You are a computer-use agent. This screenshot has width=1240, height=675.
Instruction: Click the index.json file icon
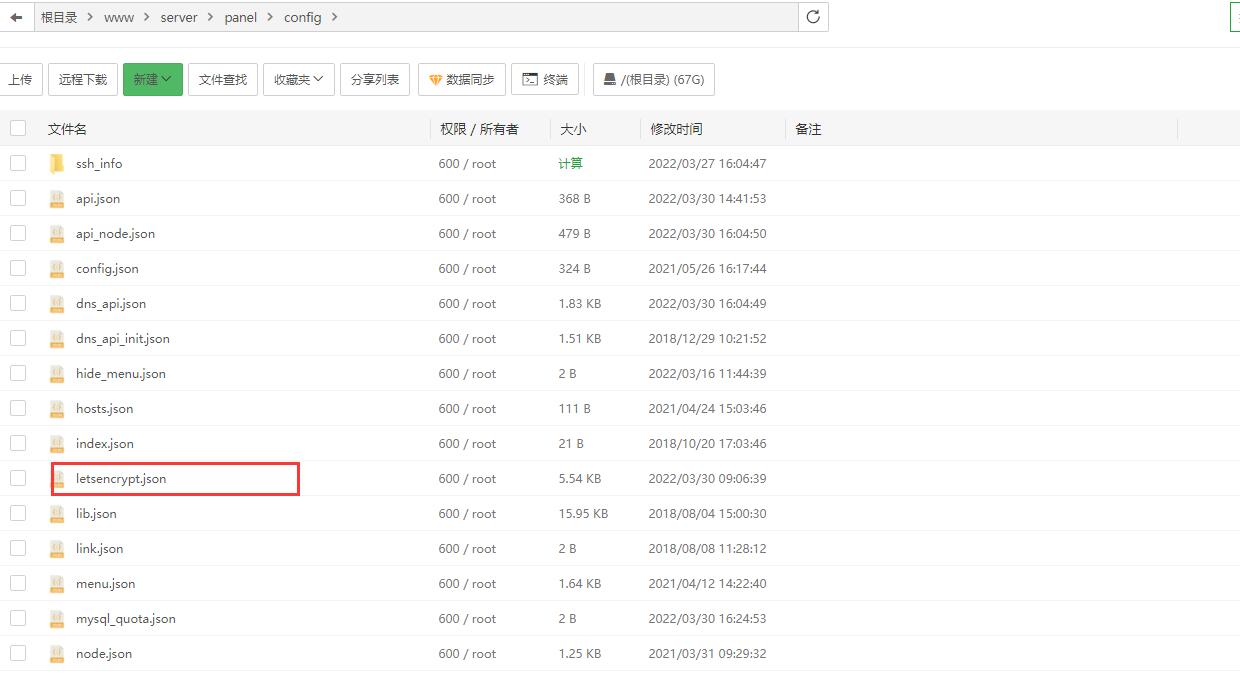[57, 444]
